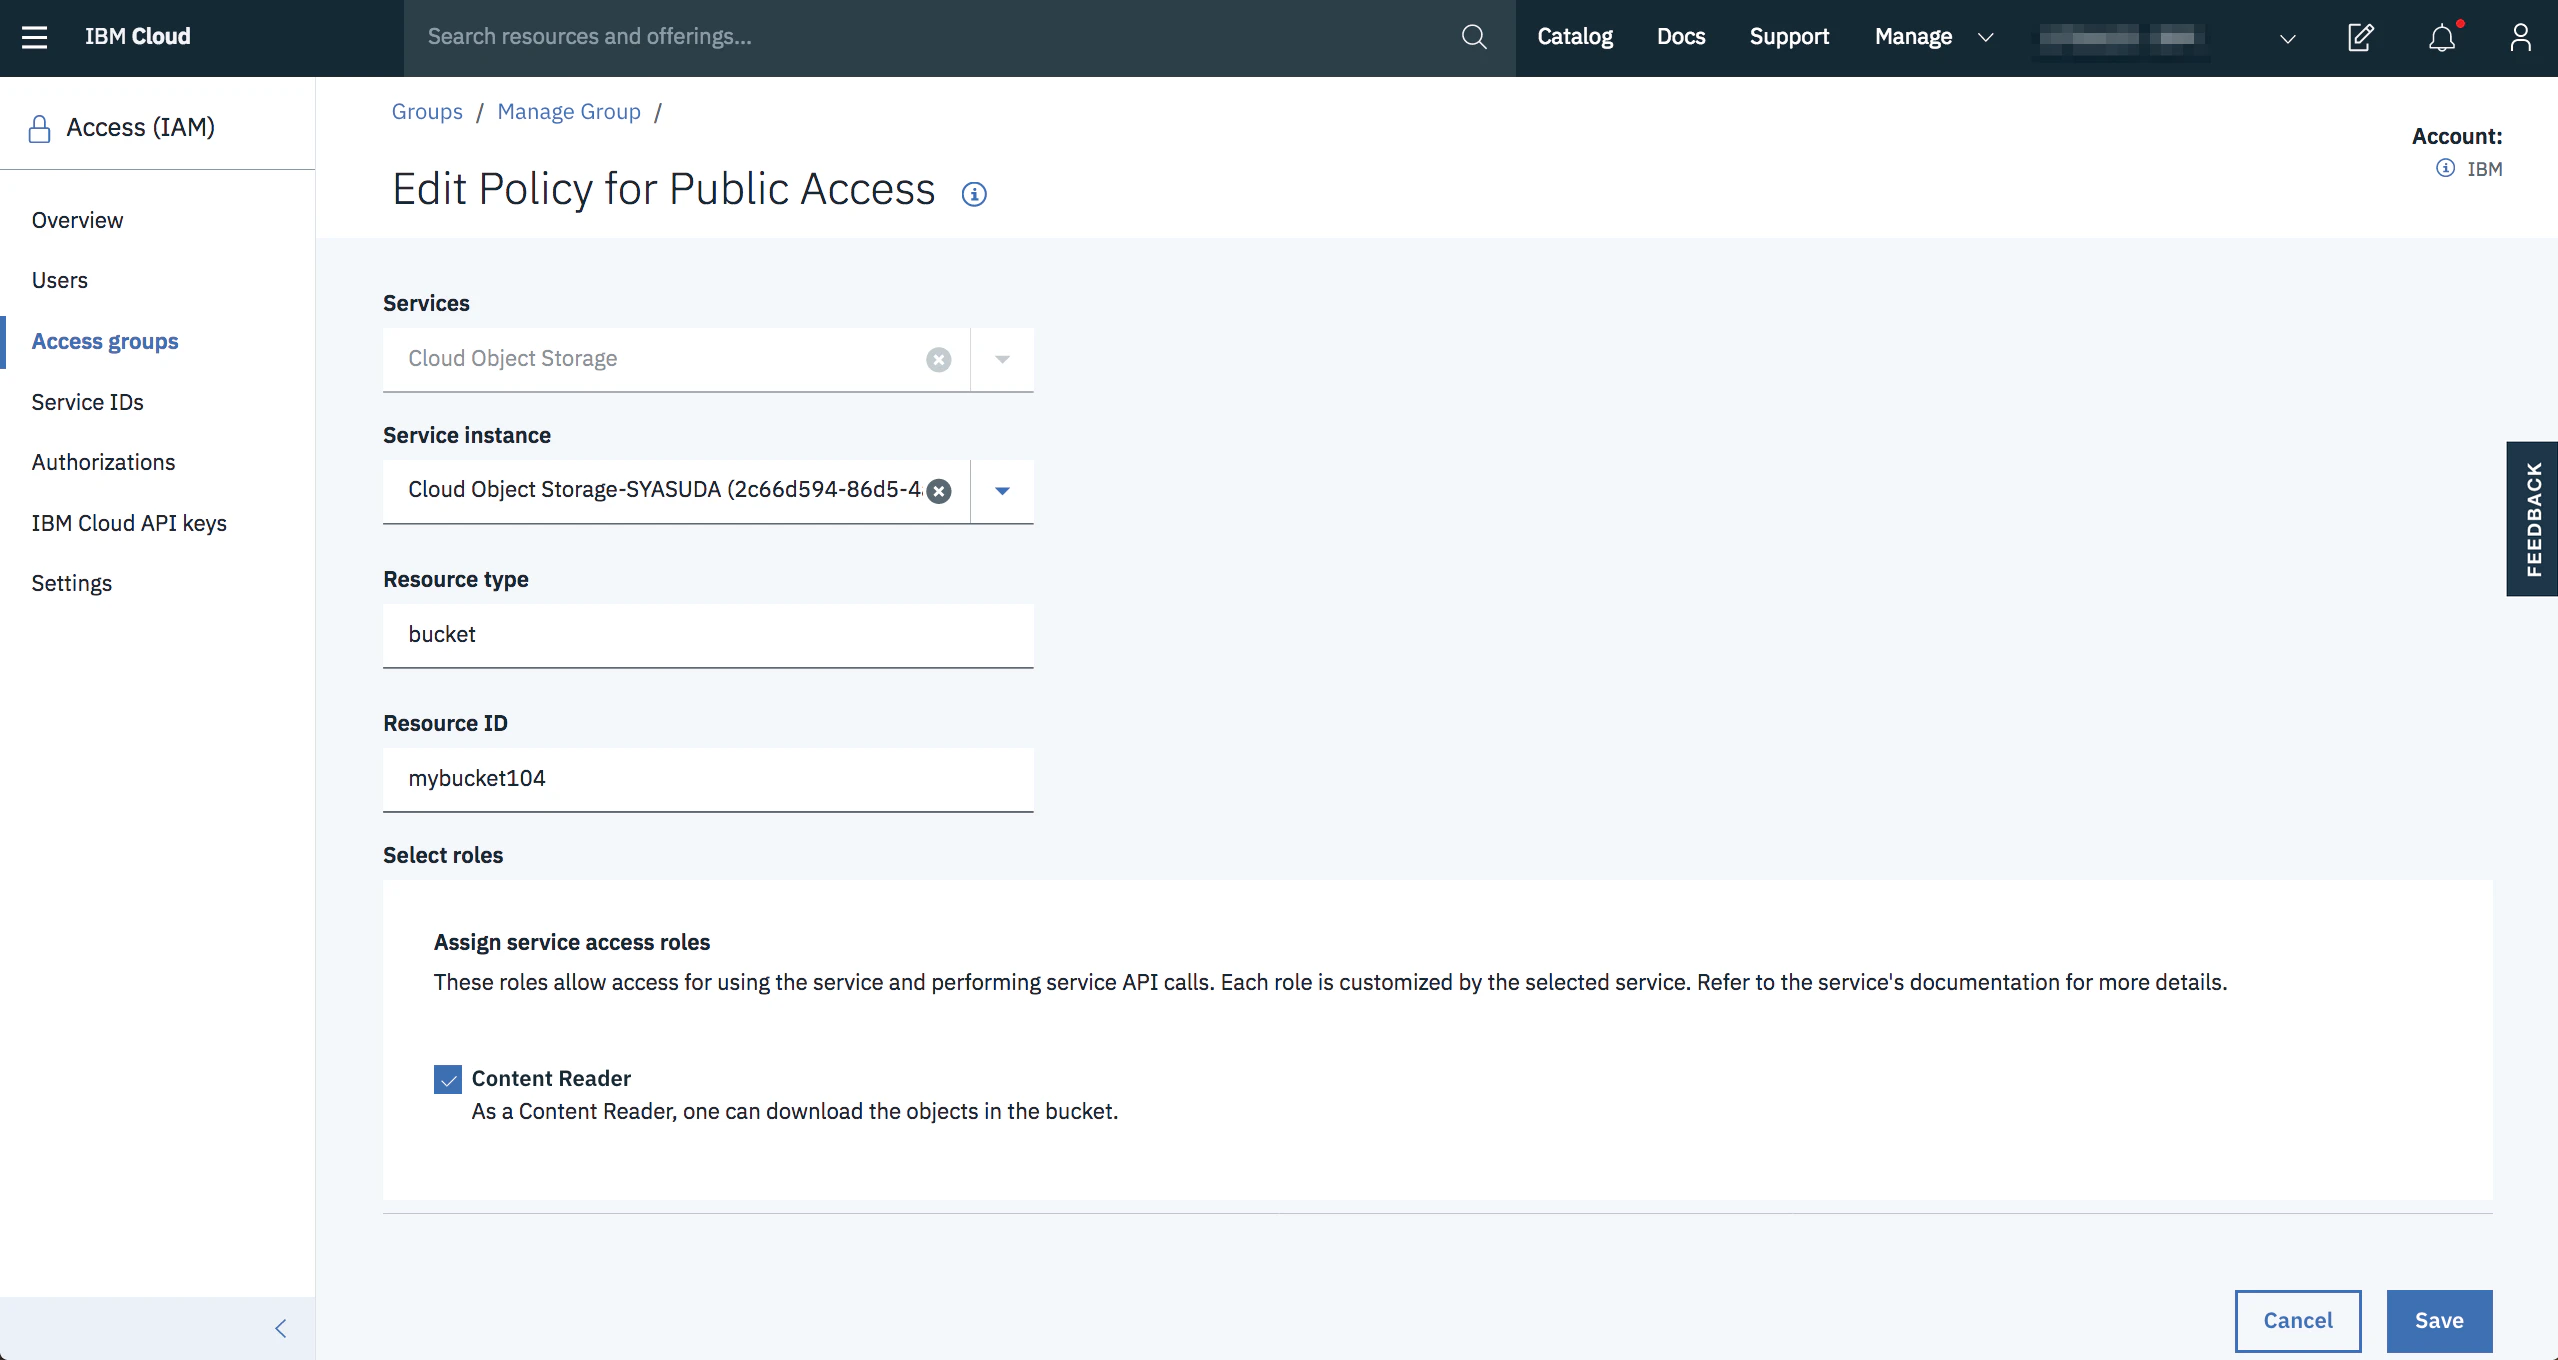The width and height of the screenshot is (2558, 1360).
Task: Click the info icon next to IBM account
Action: [2445, 168]
